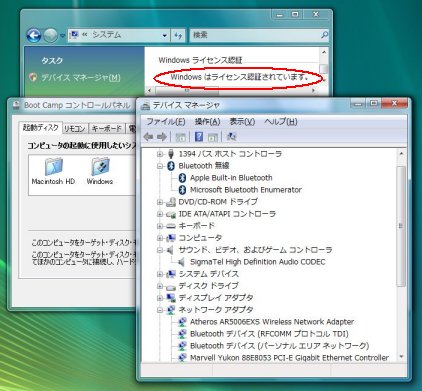Click the ネットワーク アダプタ category icon

(x=171, y=310)
